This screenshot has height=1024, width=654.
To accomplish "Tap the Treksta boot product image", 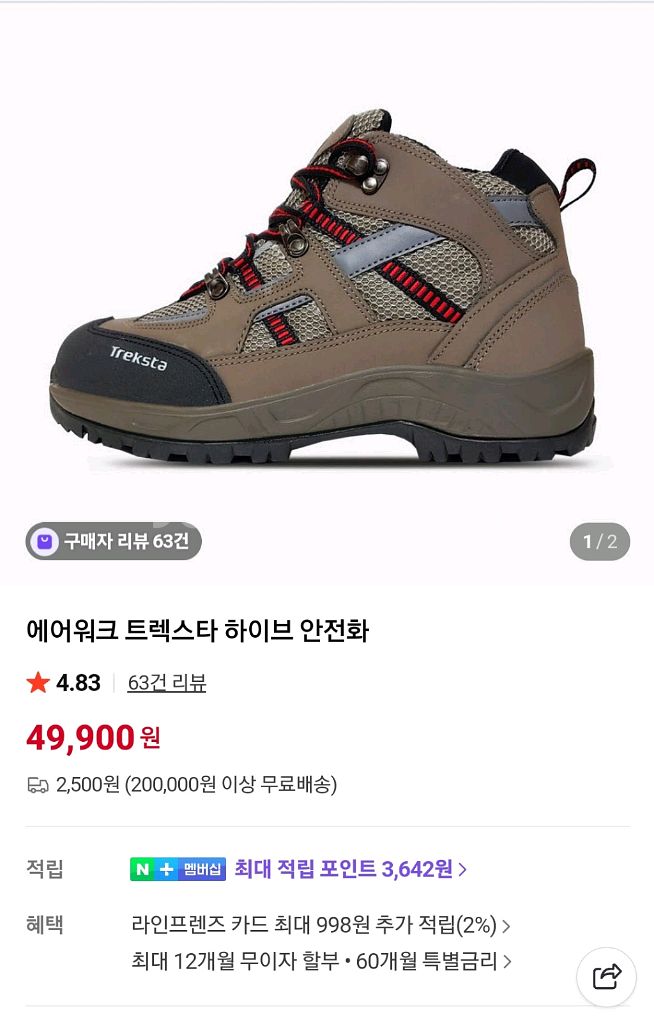I will point(323,287).
